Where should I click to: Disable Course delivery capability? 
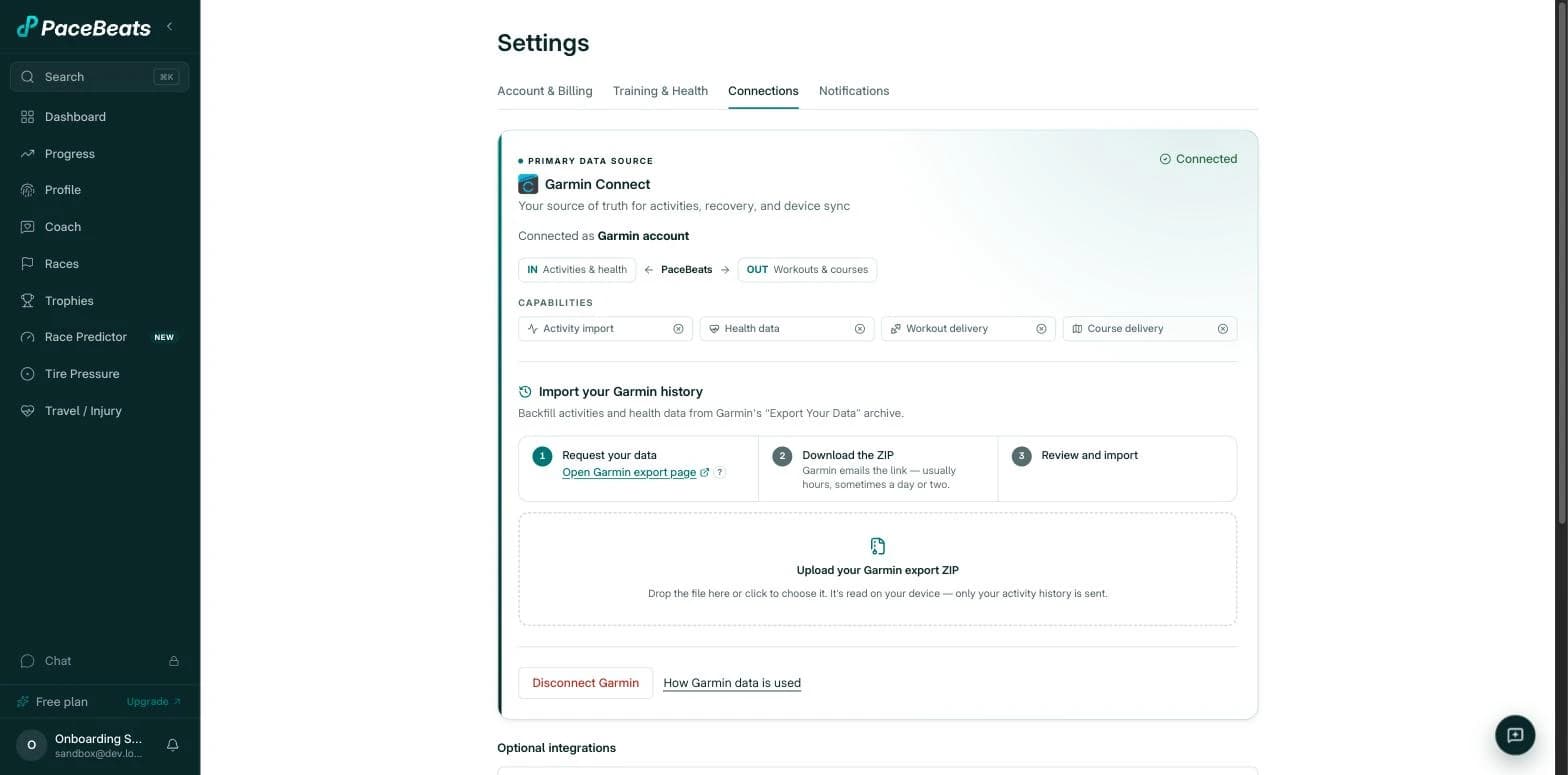click(1222, 329)
